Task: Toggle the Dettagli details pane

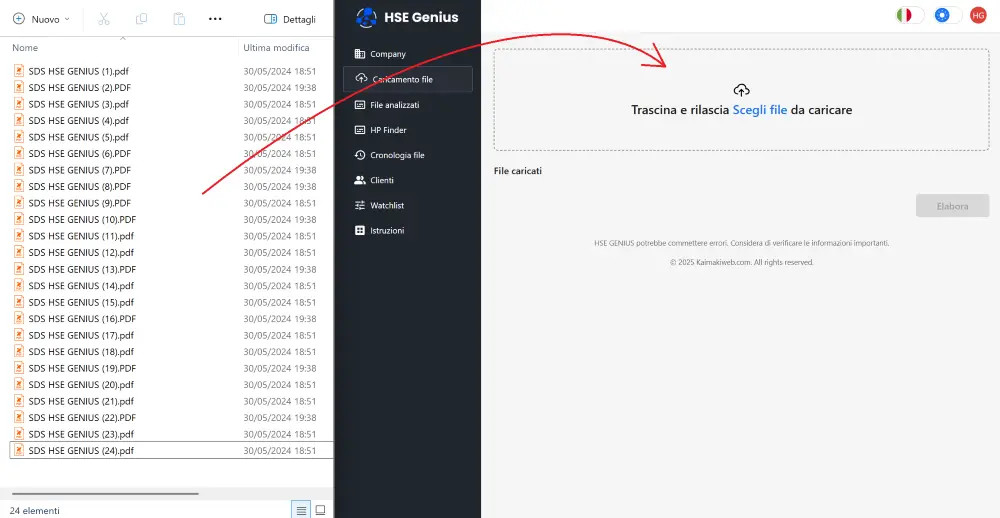Action: click(290, 19)
